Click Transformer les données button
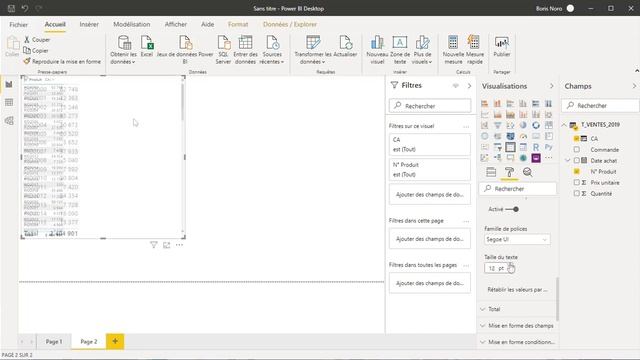 pyautogui.click(x=313, y=50)
